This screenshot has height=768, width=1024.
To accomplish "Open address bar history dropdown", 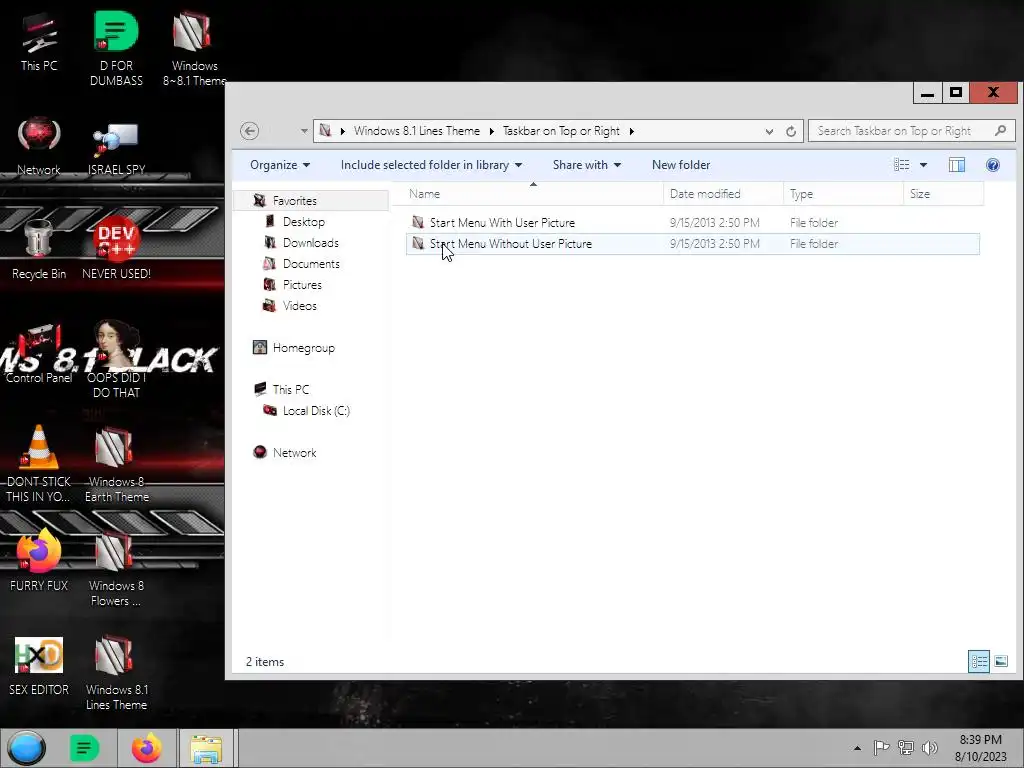I will [769, 131].
